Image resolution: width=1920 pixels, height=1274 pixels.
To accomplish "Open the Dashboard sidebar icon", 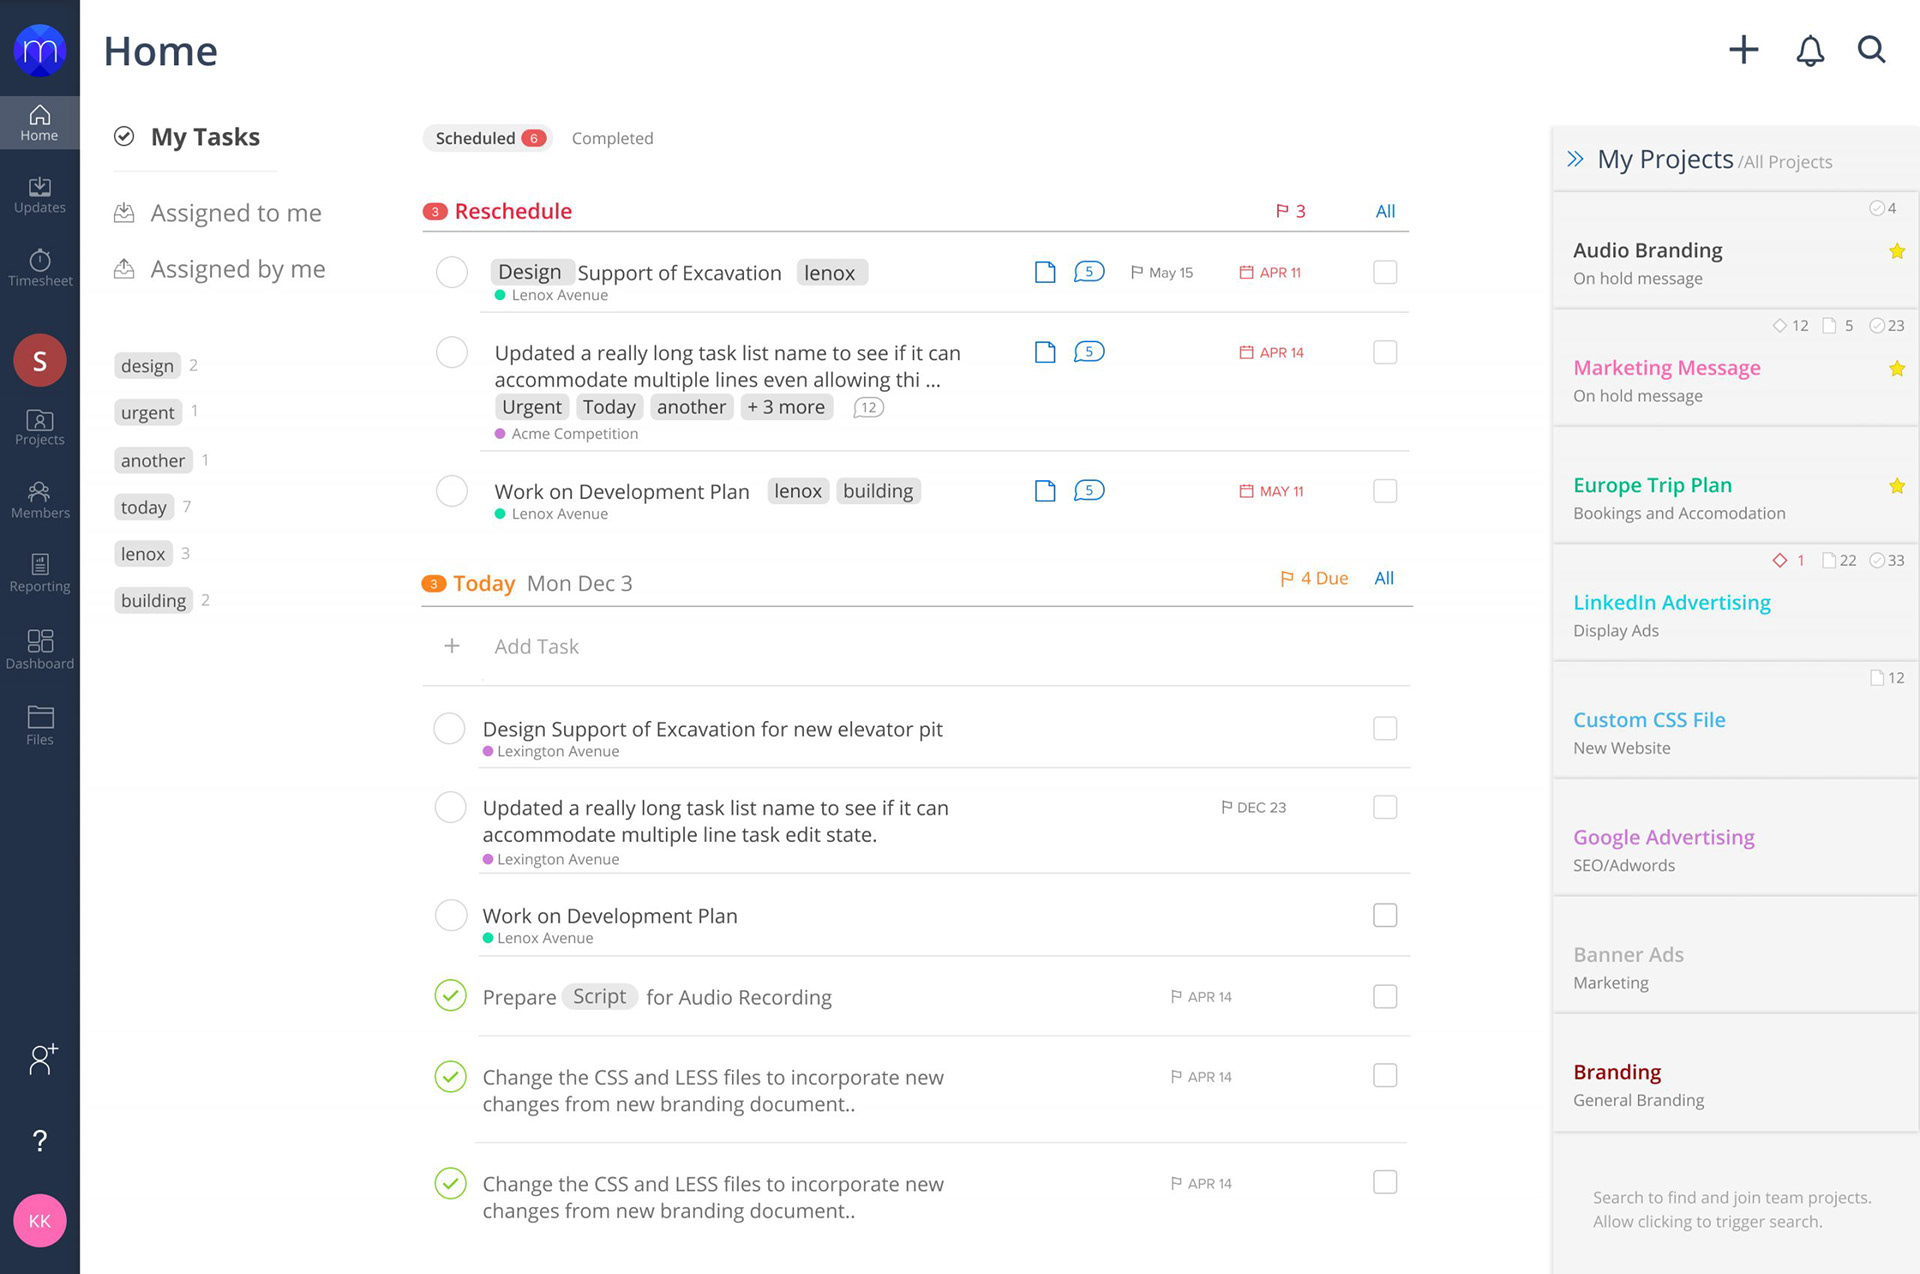I will click(x=40, y=649).
